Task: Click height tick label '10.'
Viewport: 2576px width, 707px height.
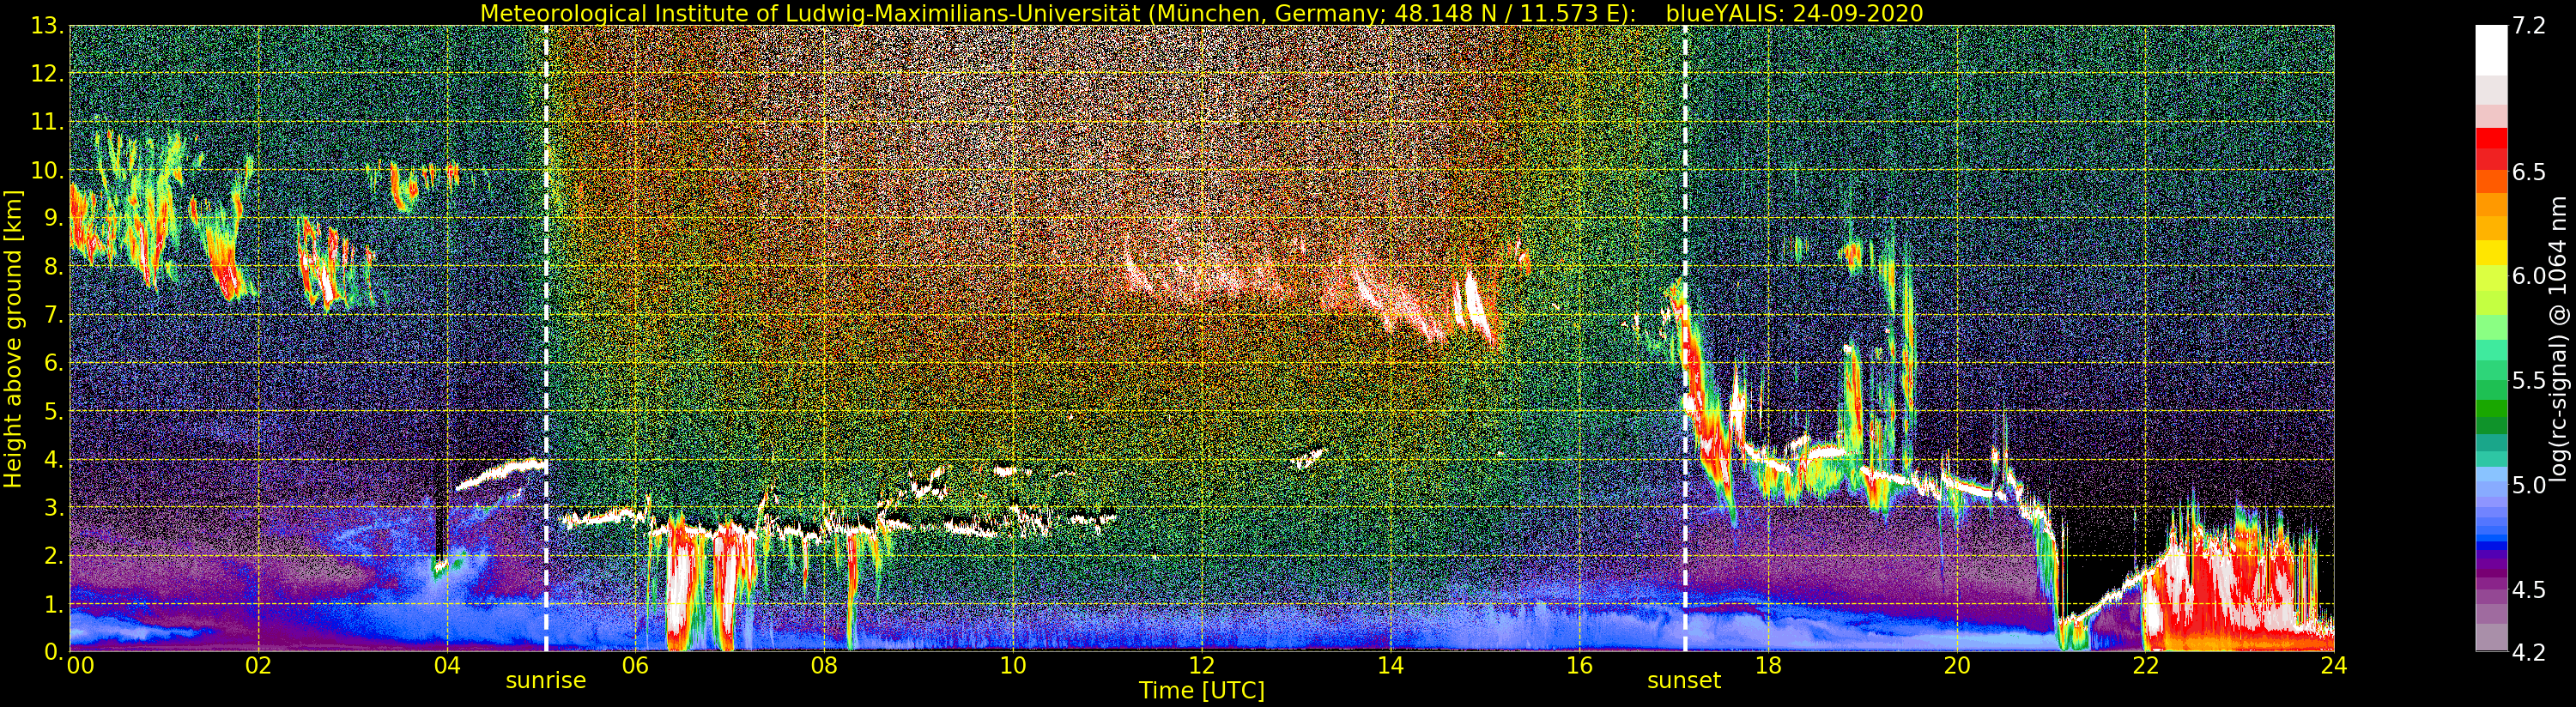Action: [47, 170]
